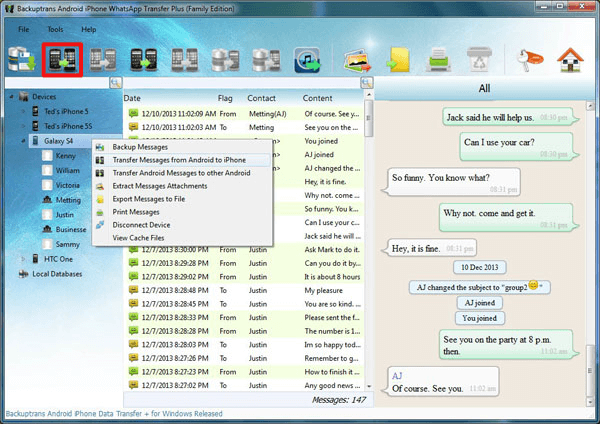This screenshot has height=424, width=600.
Task: Open the Tools menu
Action: click(55, 30)
